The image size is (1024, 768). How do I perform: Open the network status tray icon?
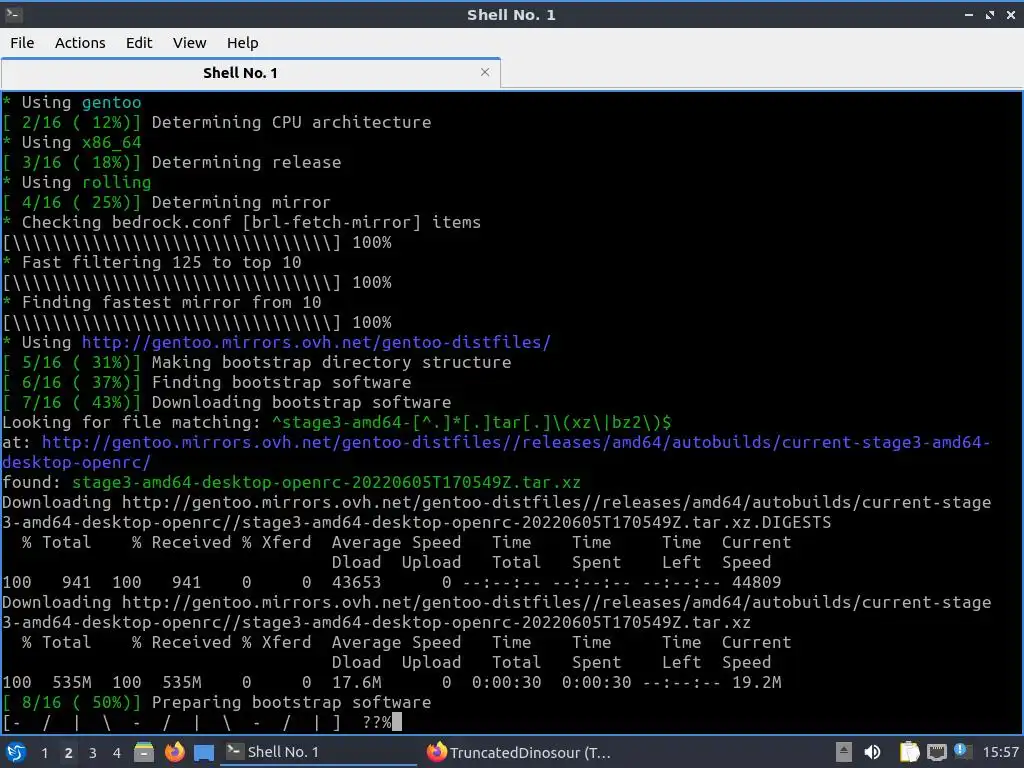[936, 753]
